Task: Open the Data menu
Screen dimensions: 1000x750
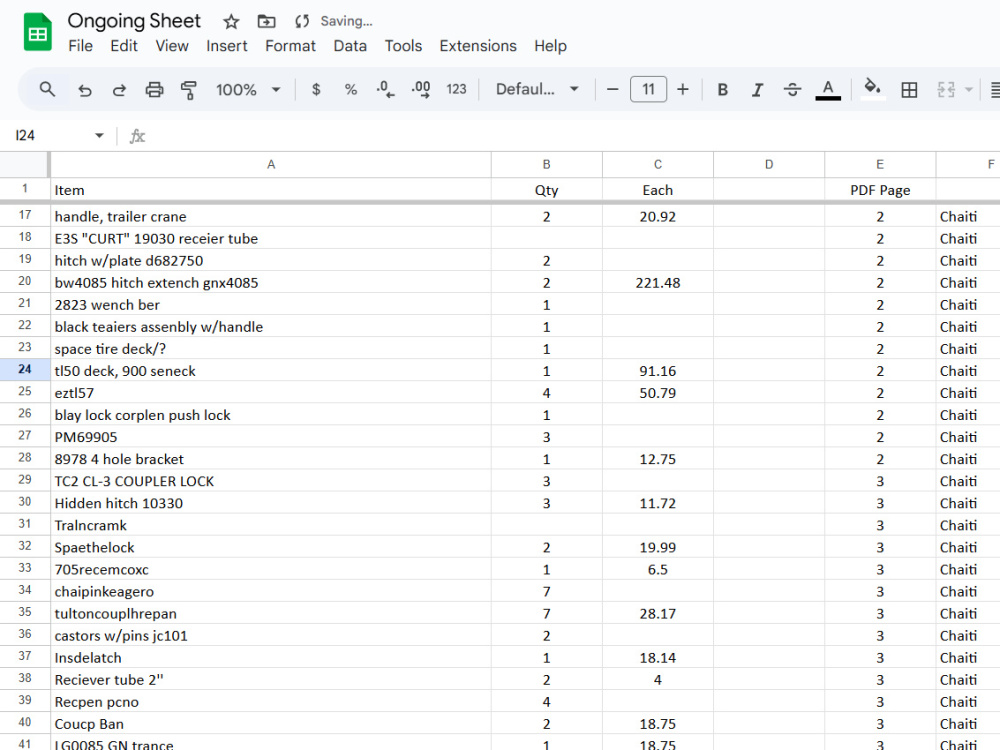Action: [350, 46]
